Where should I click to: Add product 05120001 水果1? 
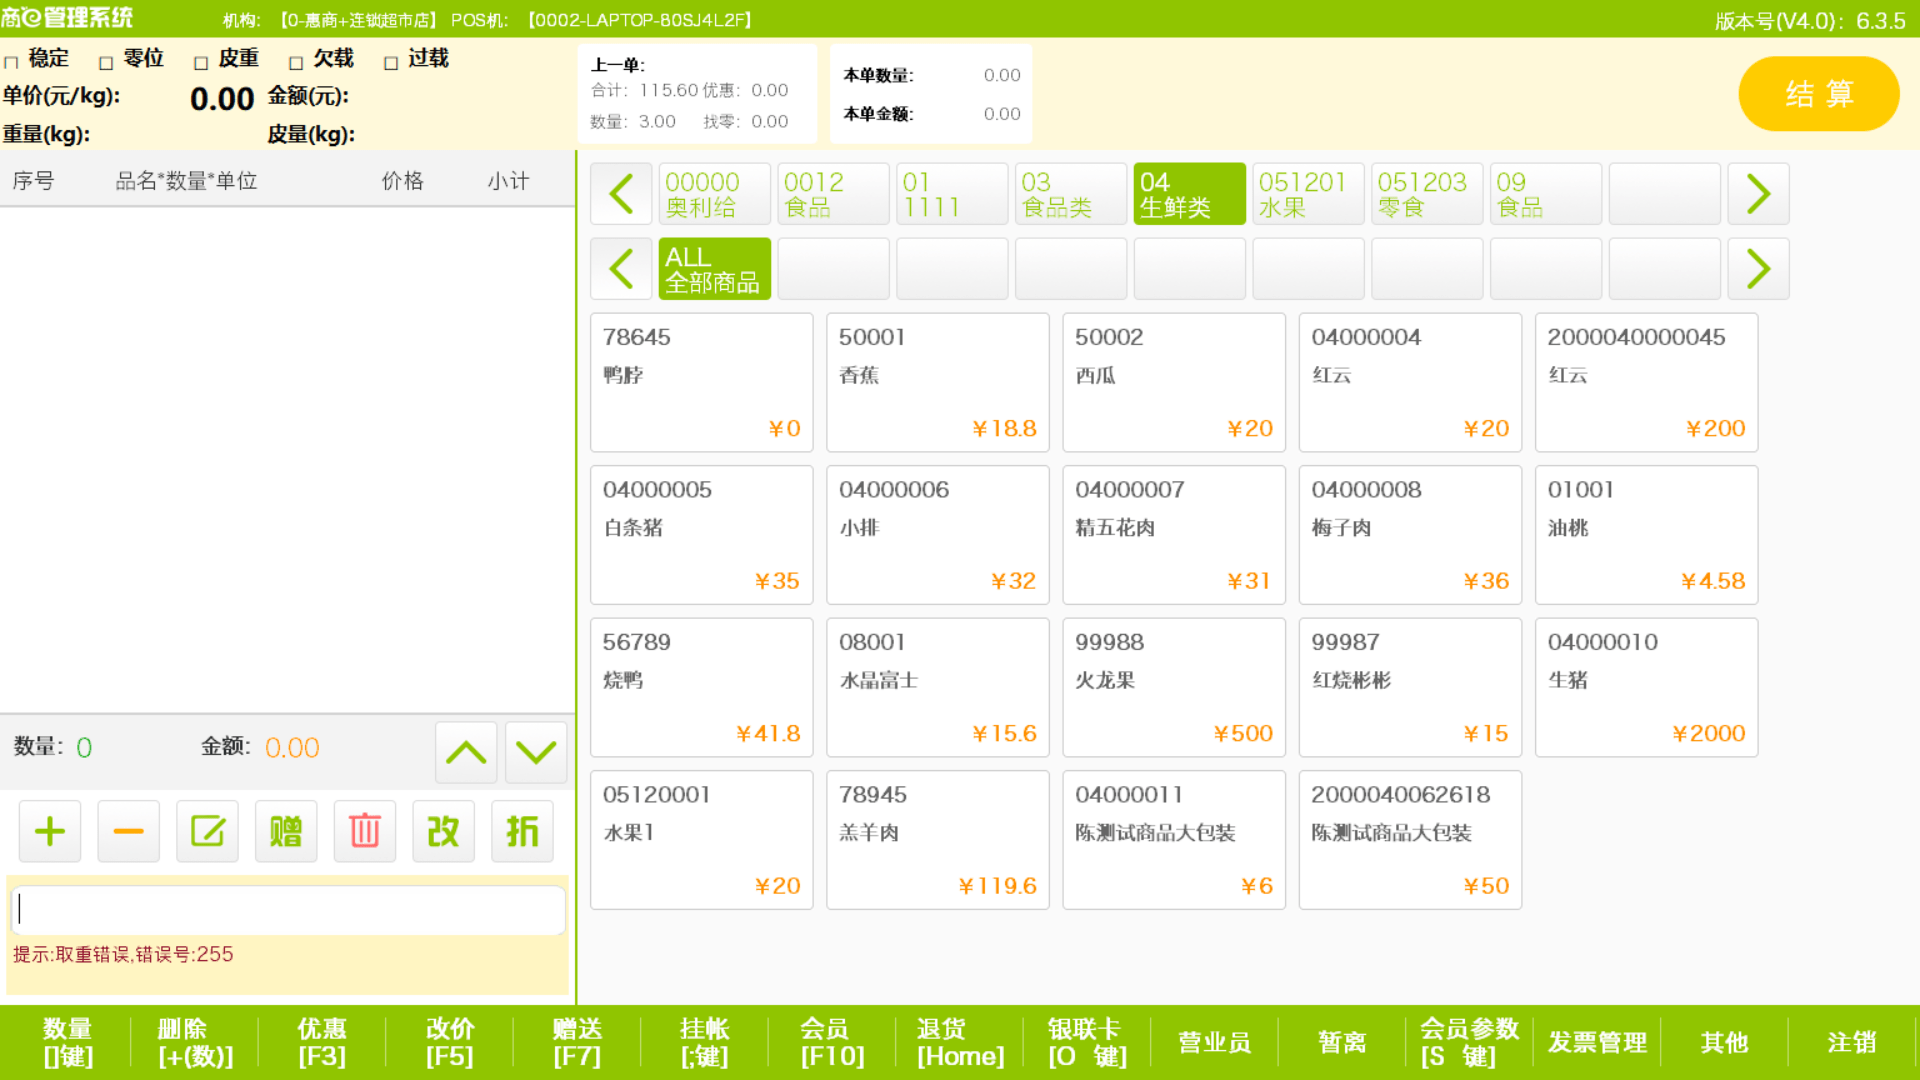click(x=701, y=840)
